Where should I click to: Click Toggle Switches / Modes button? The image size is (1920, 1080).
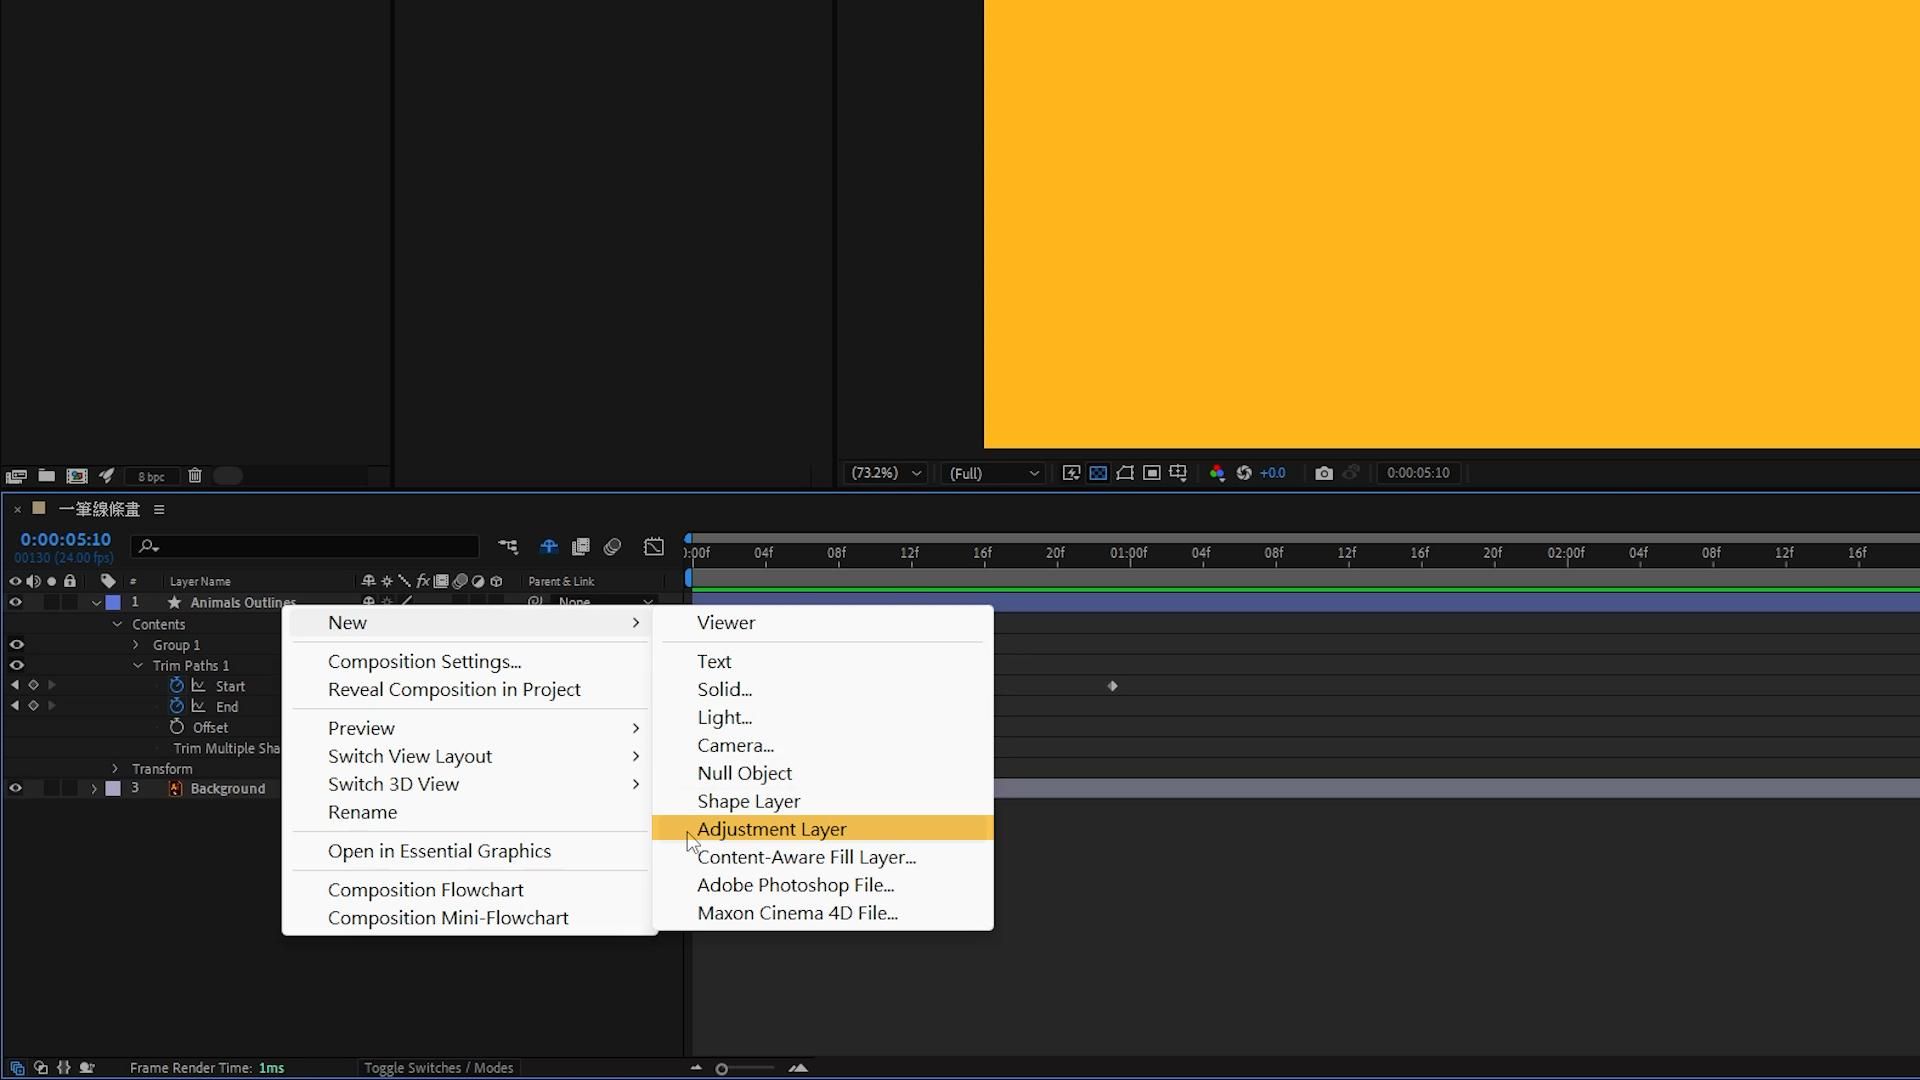(x=438, y=1068)
